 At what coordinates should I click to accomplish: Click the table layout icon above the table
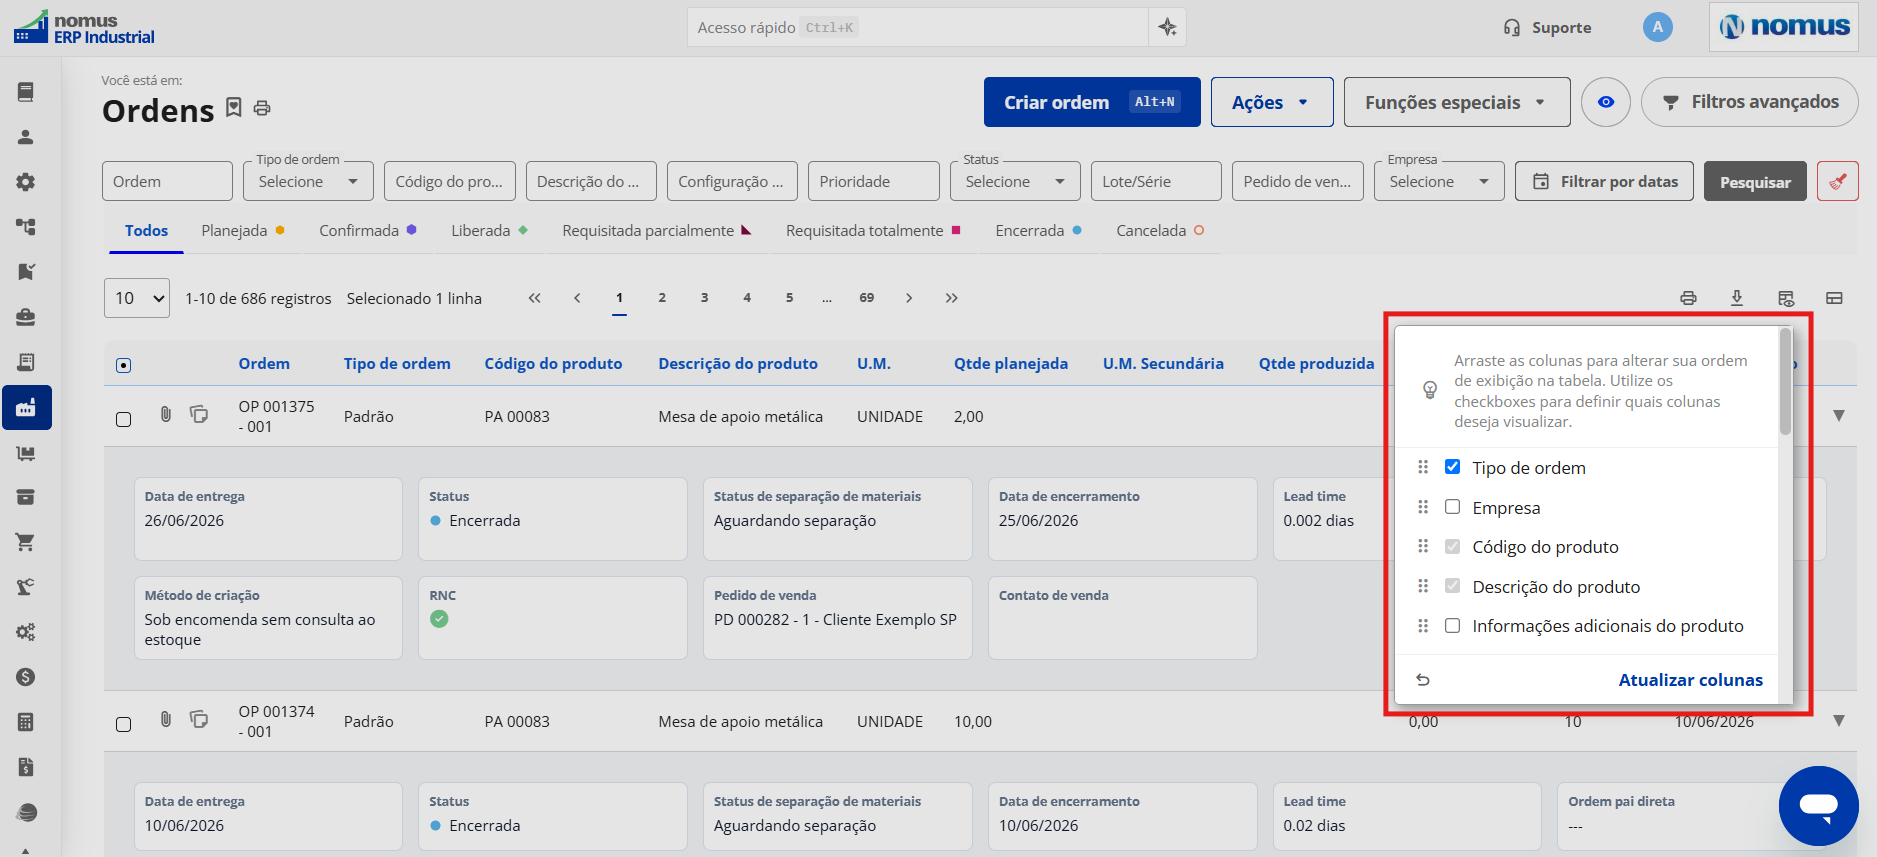[x=1834, y=298]
